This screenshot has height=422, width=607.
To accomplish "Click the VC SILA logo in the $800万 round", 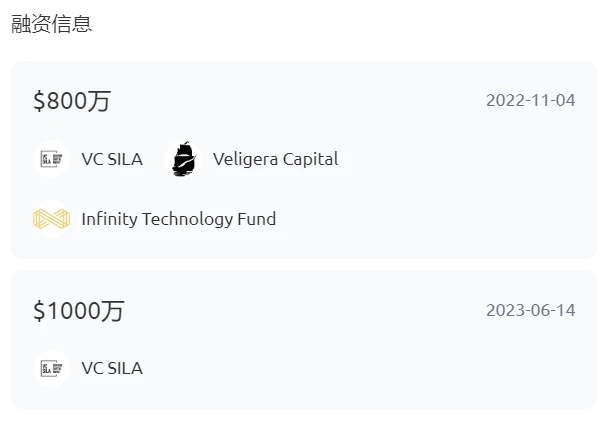I will click(x=51, y=159).
